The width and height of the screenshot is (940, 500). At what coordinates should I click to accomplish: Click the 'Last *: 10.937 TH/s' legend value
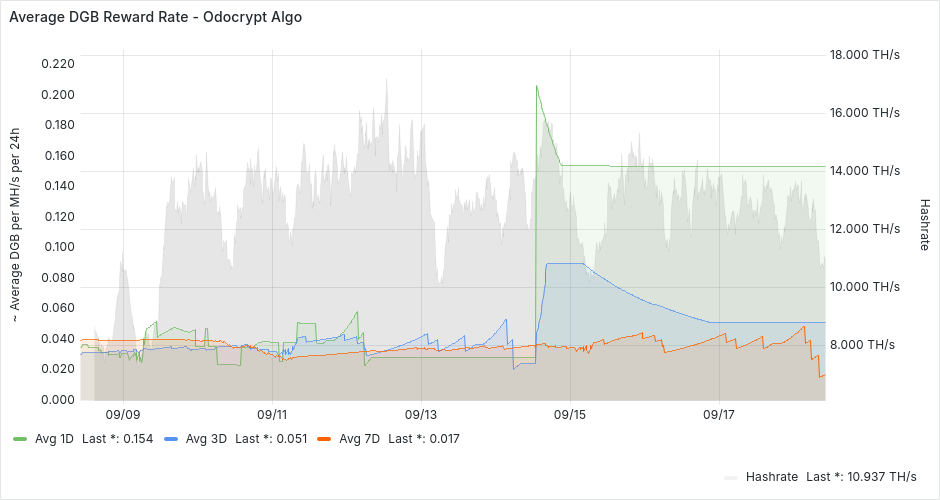click(861, 477)
